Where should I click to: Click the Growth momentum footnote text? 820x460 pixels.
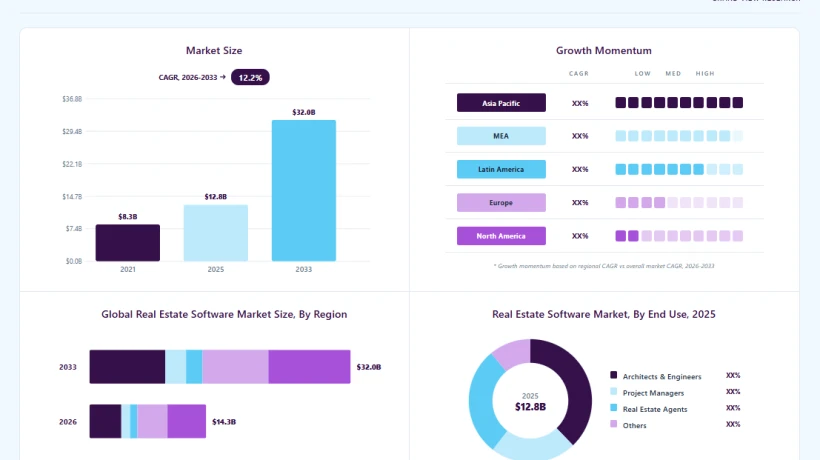coord(604,266)
